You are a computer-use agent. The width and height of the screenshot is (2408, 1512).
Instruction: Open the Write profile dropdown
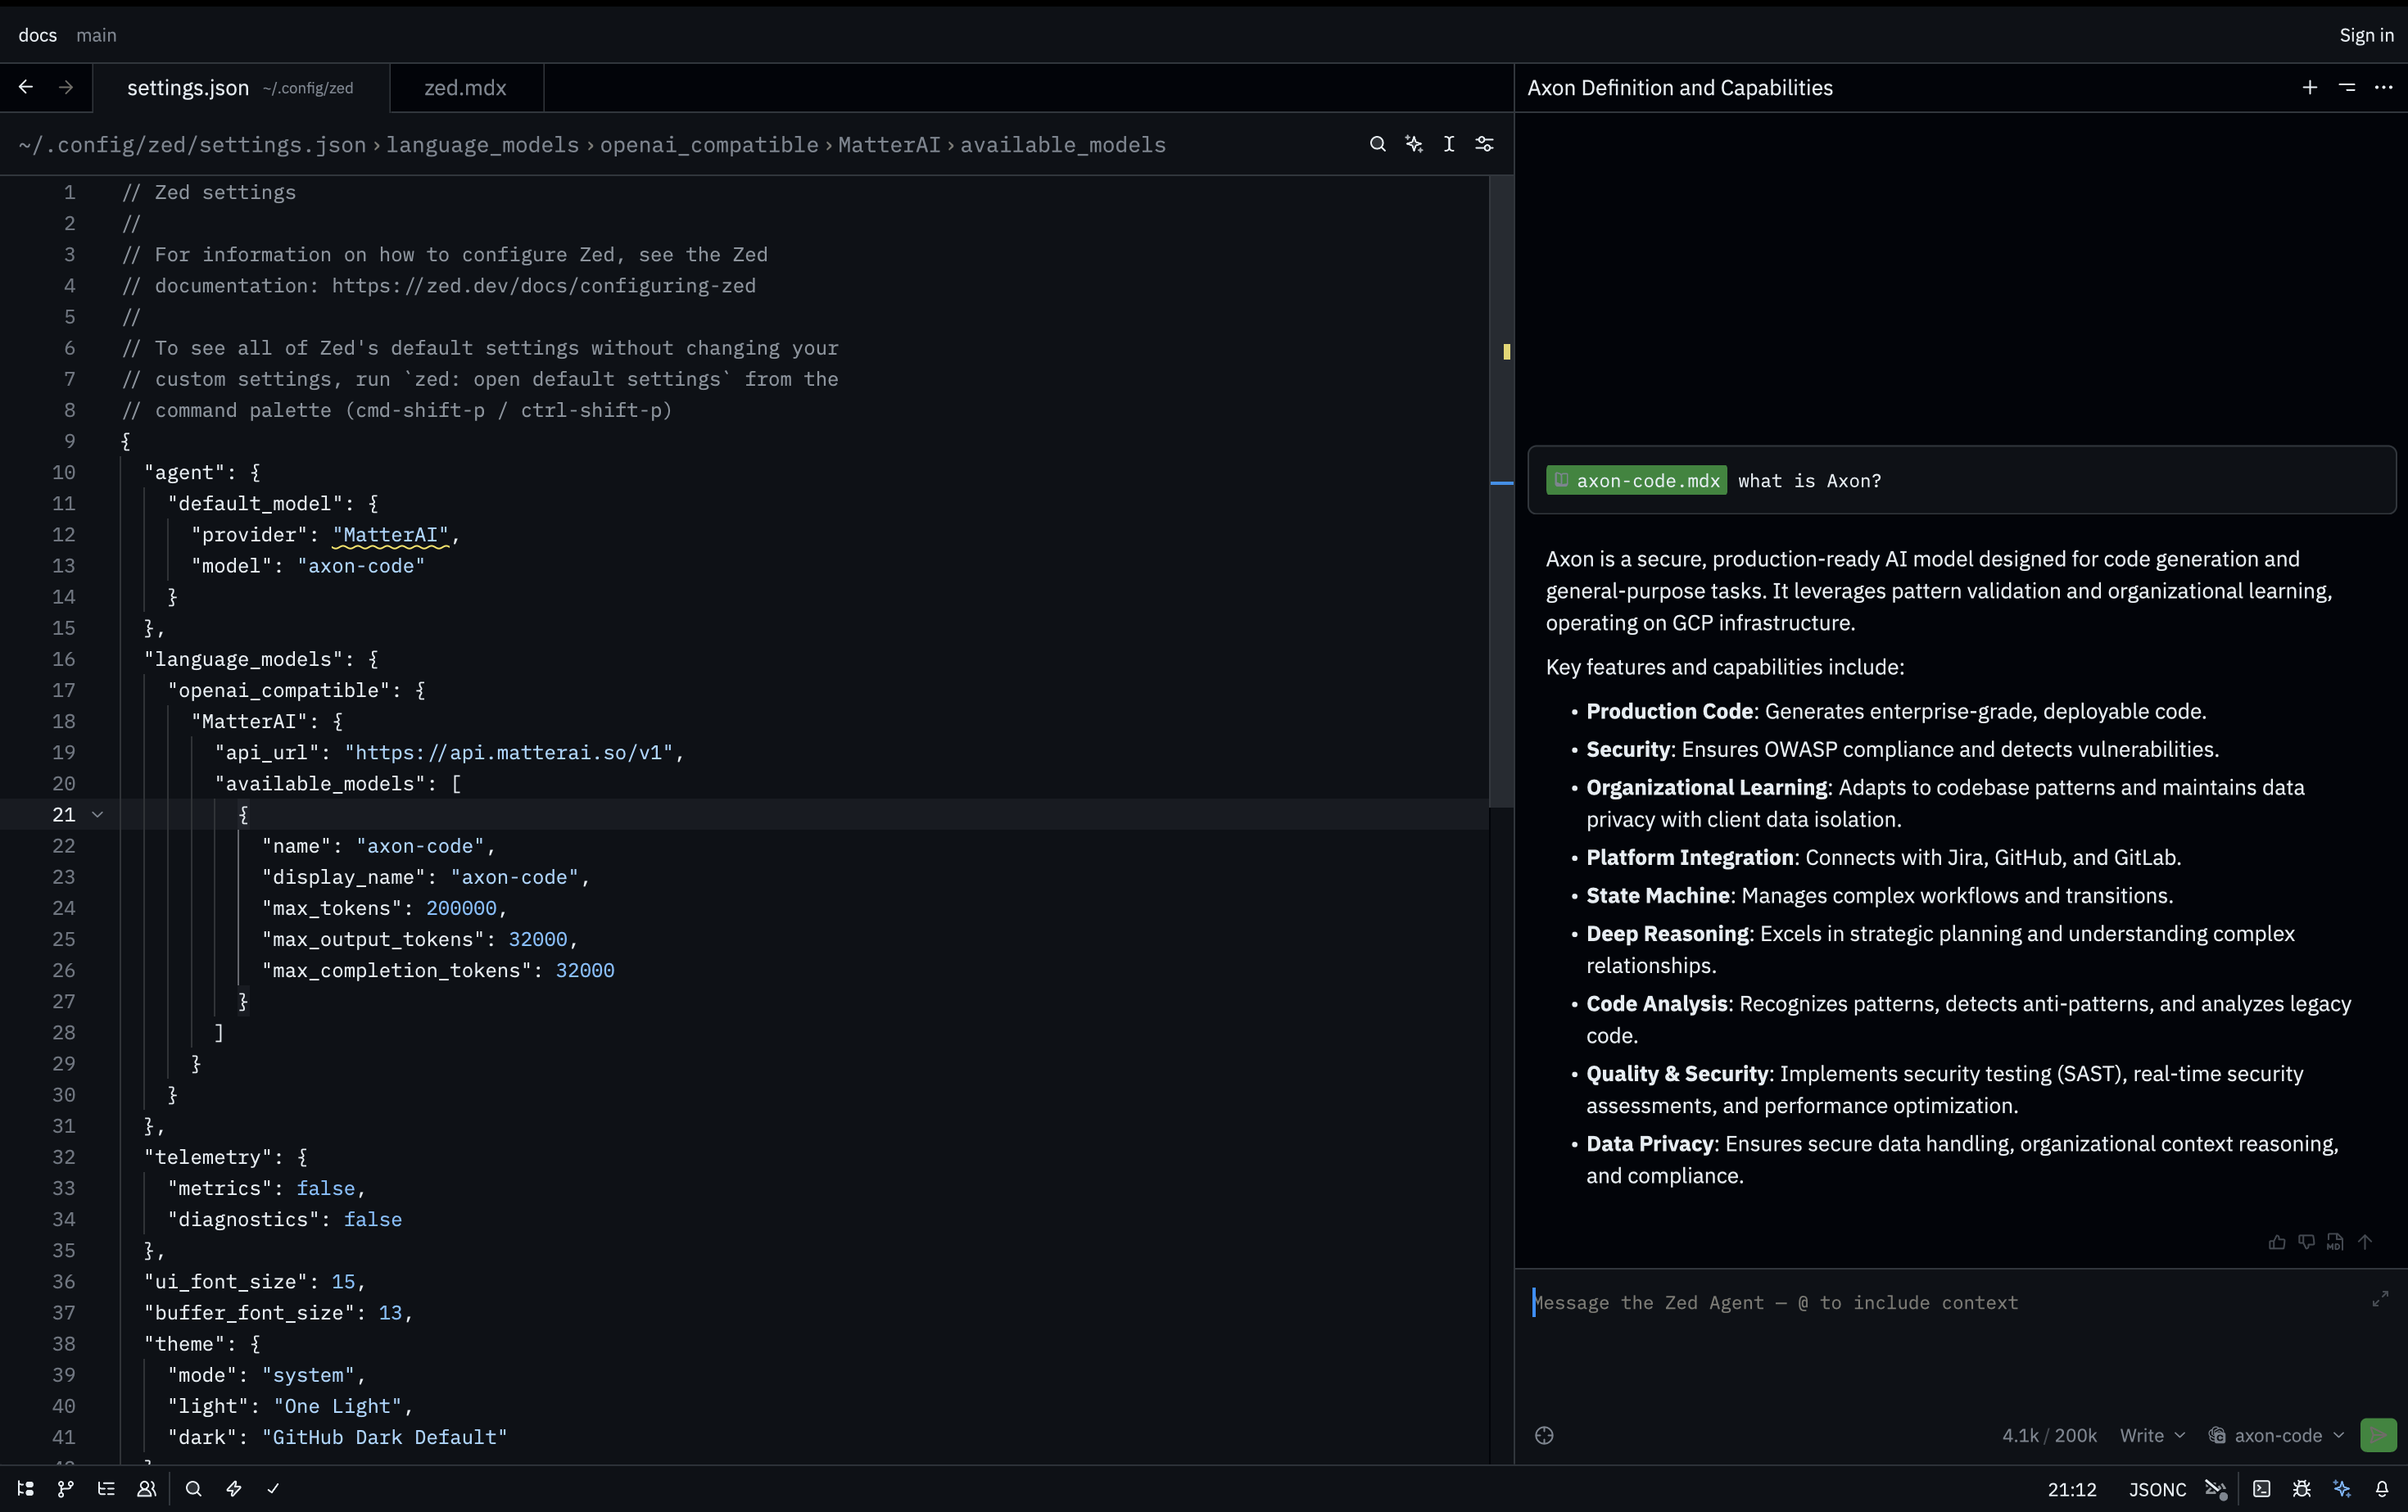coord(2152,1435)
